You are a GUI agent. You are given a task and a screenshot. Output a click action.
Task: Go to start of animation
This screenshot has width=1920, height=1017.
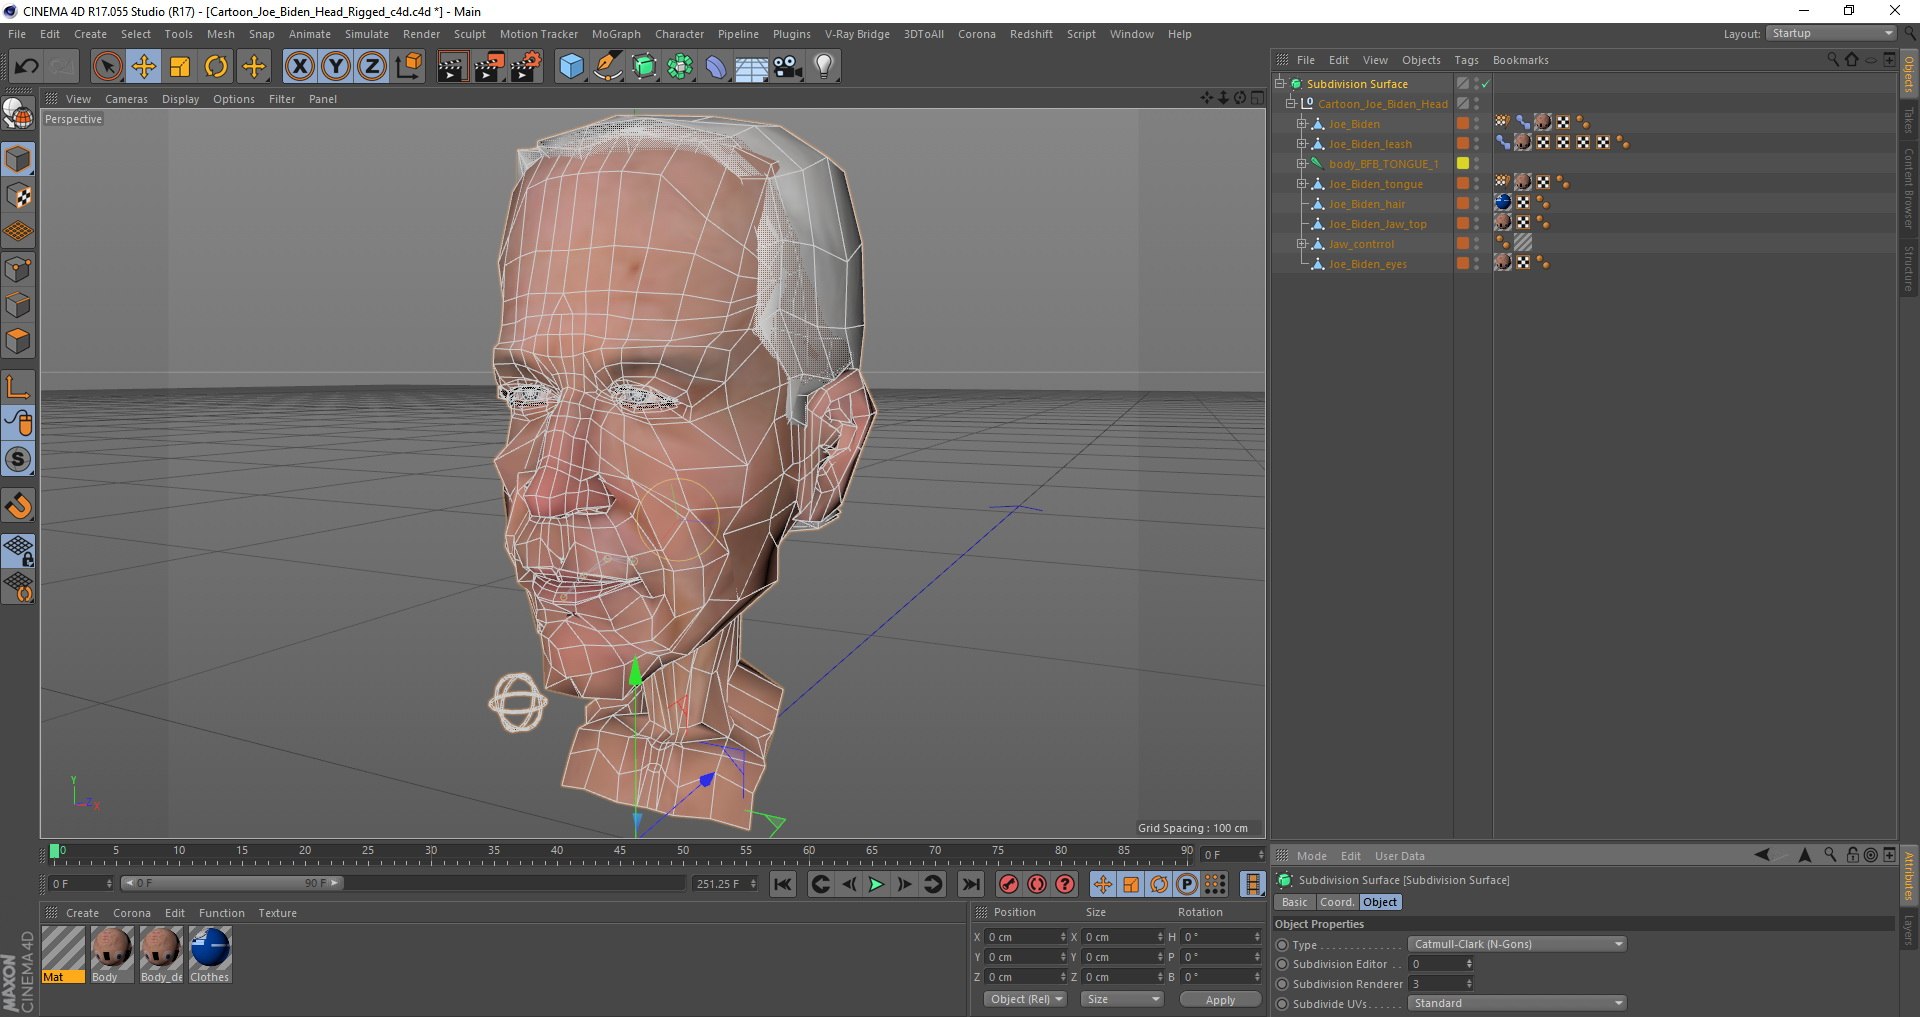783,884
